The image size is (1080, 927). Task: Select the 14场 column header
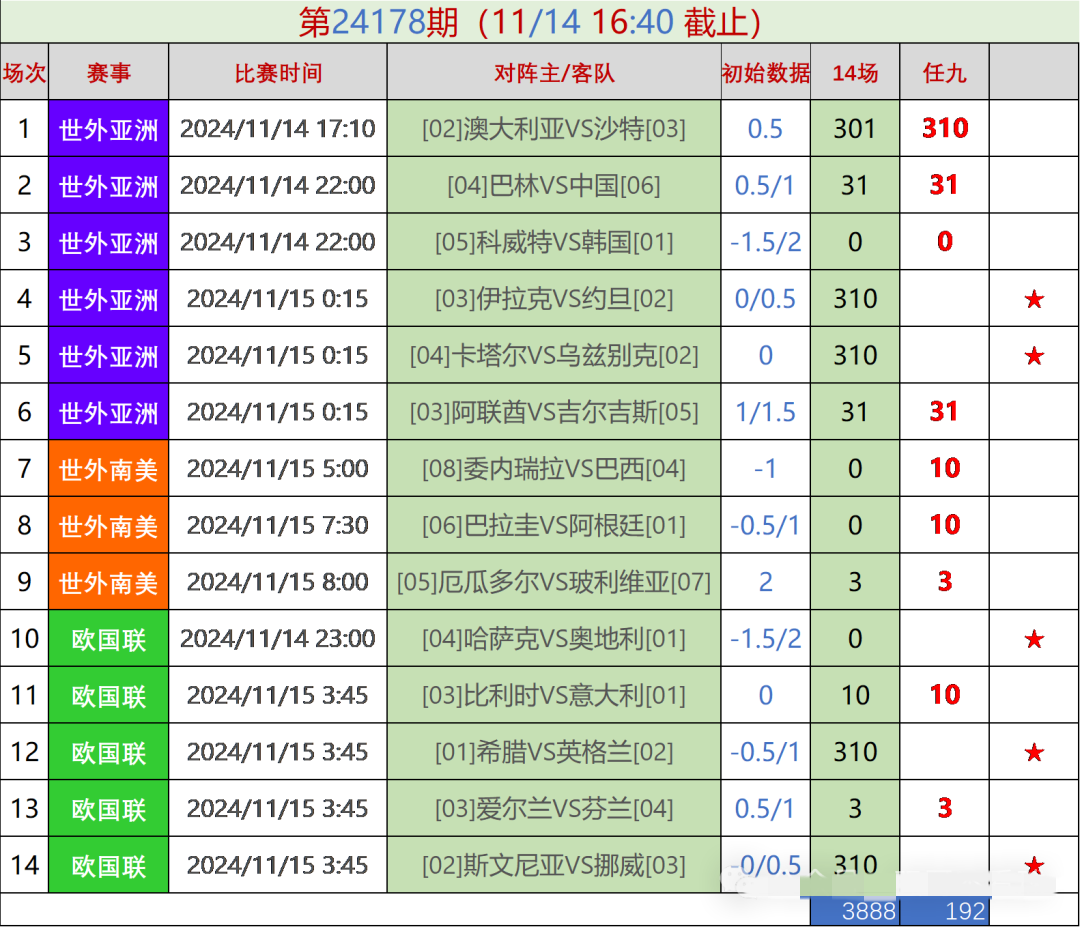pos(855,71)
